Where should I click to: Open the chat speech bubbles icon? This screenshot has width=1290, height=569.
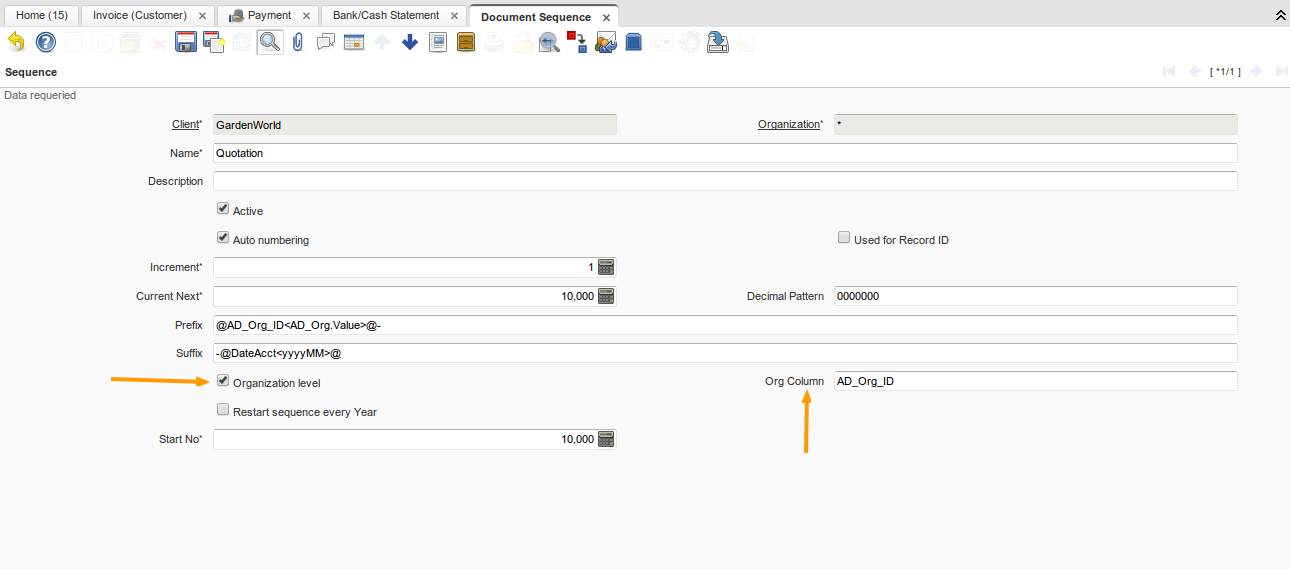(x=325, y=42)
